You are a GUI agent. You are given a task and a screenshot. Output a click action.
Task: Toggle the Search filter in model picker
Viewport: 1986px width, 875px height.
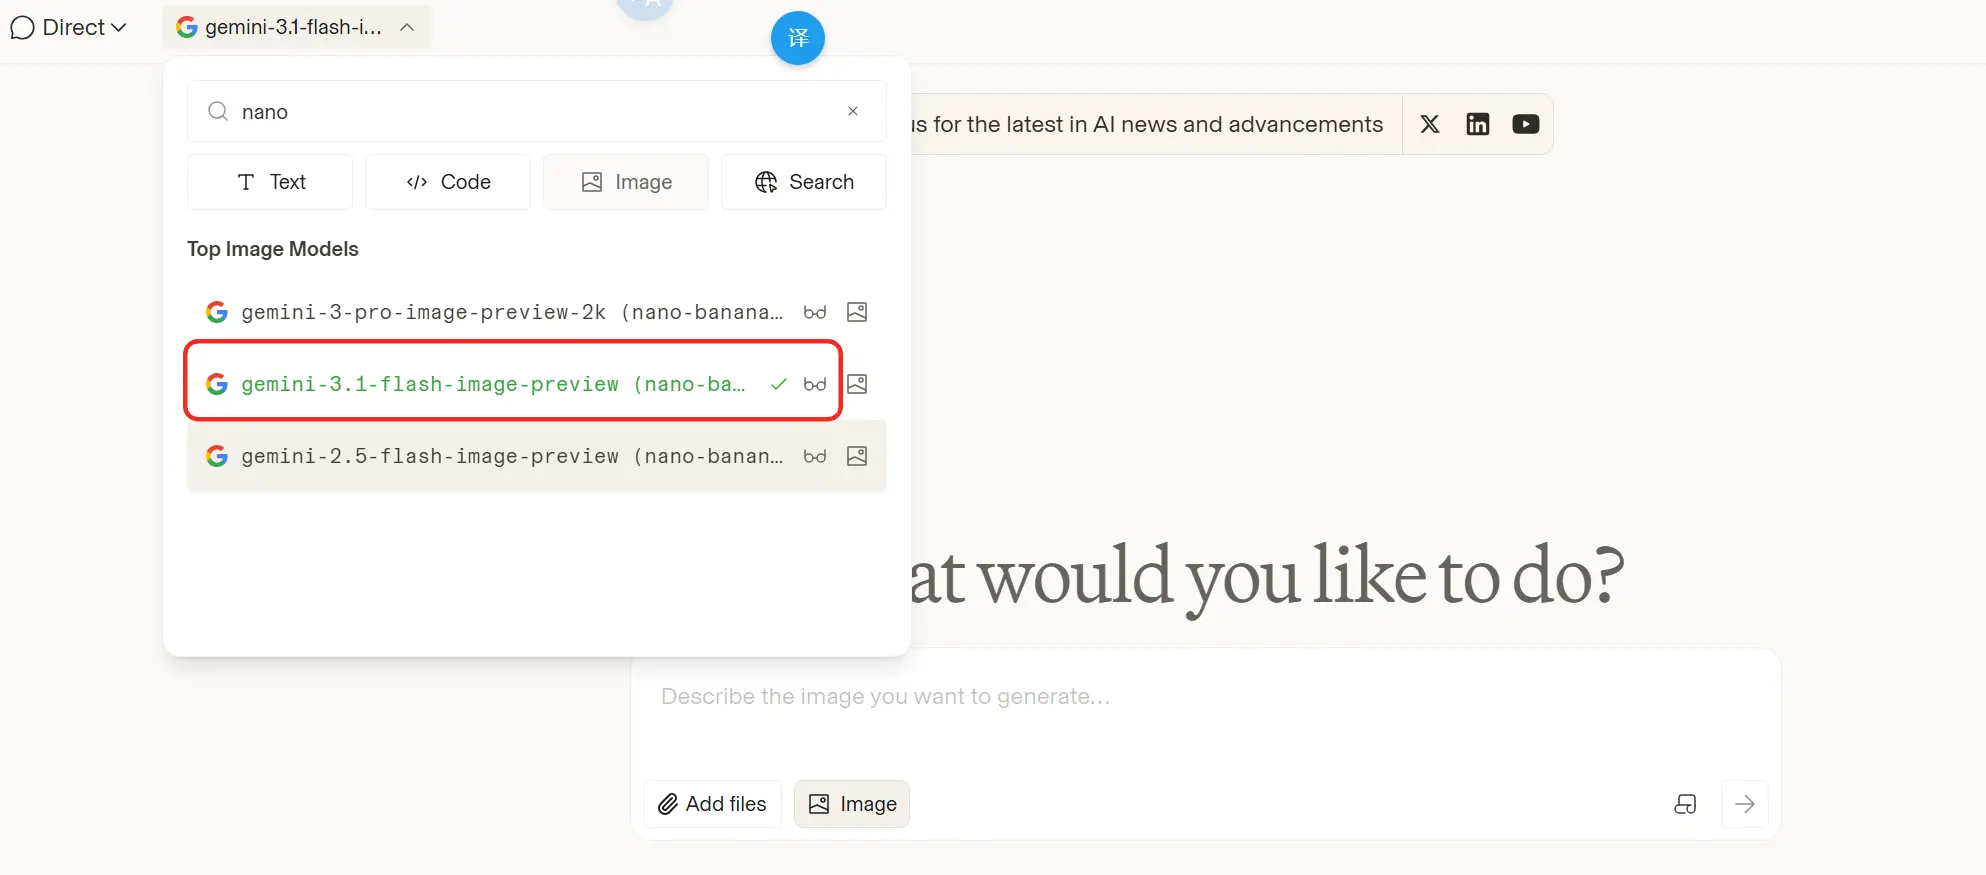pos(804,182)
